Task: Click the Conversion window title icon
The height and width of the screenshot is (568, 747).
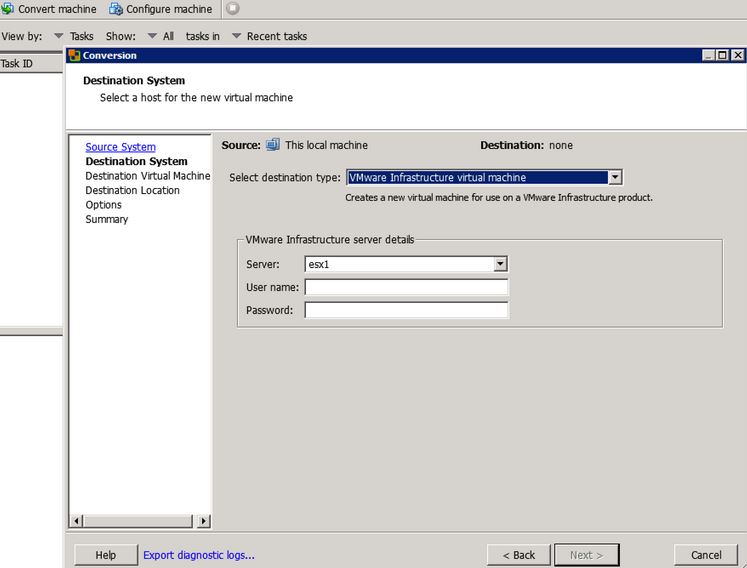Action: (74, 55)
